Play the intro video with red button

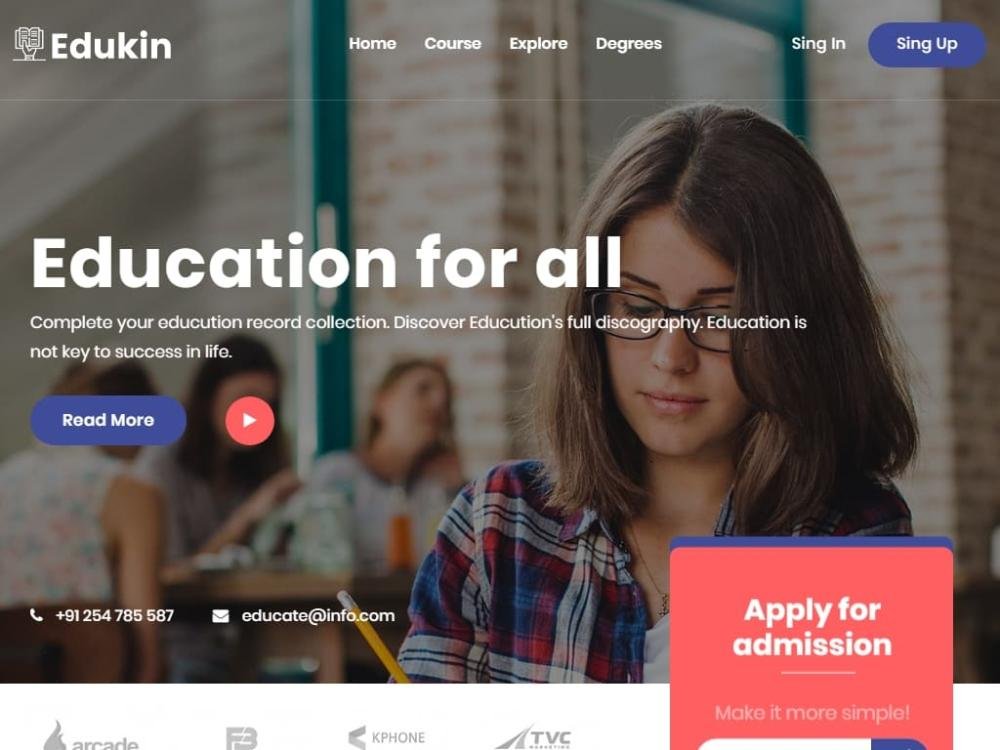[249, 420]
